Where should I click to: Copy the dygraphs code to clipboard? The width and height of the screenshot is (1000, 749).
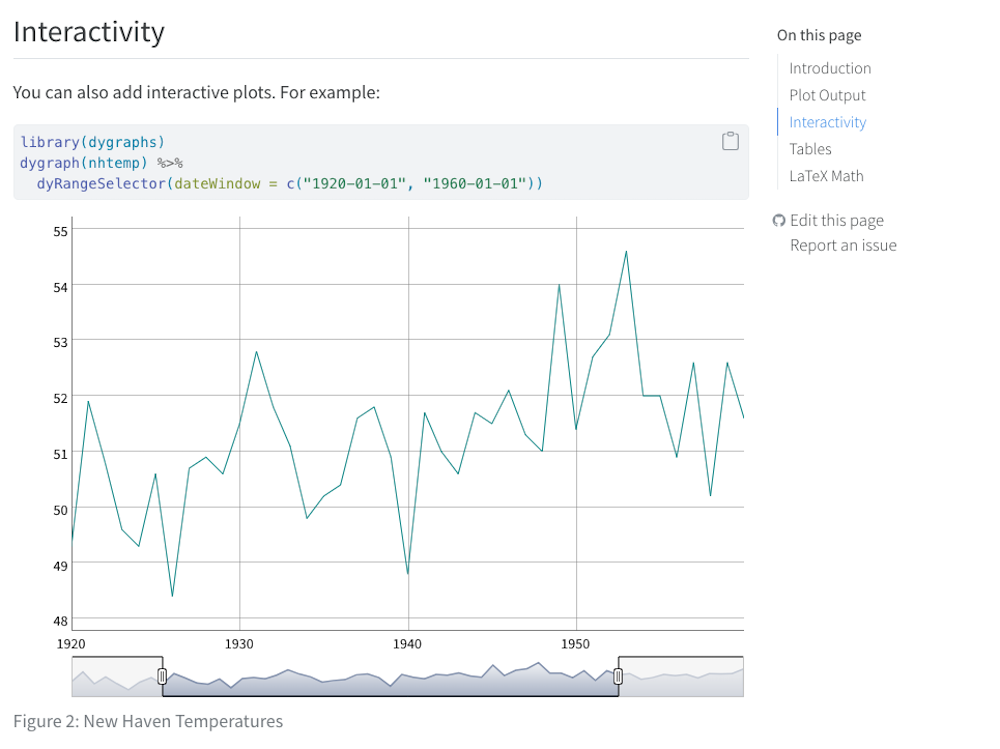[x=730, y=141]
